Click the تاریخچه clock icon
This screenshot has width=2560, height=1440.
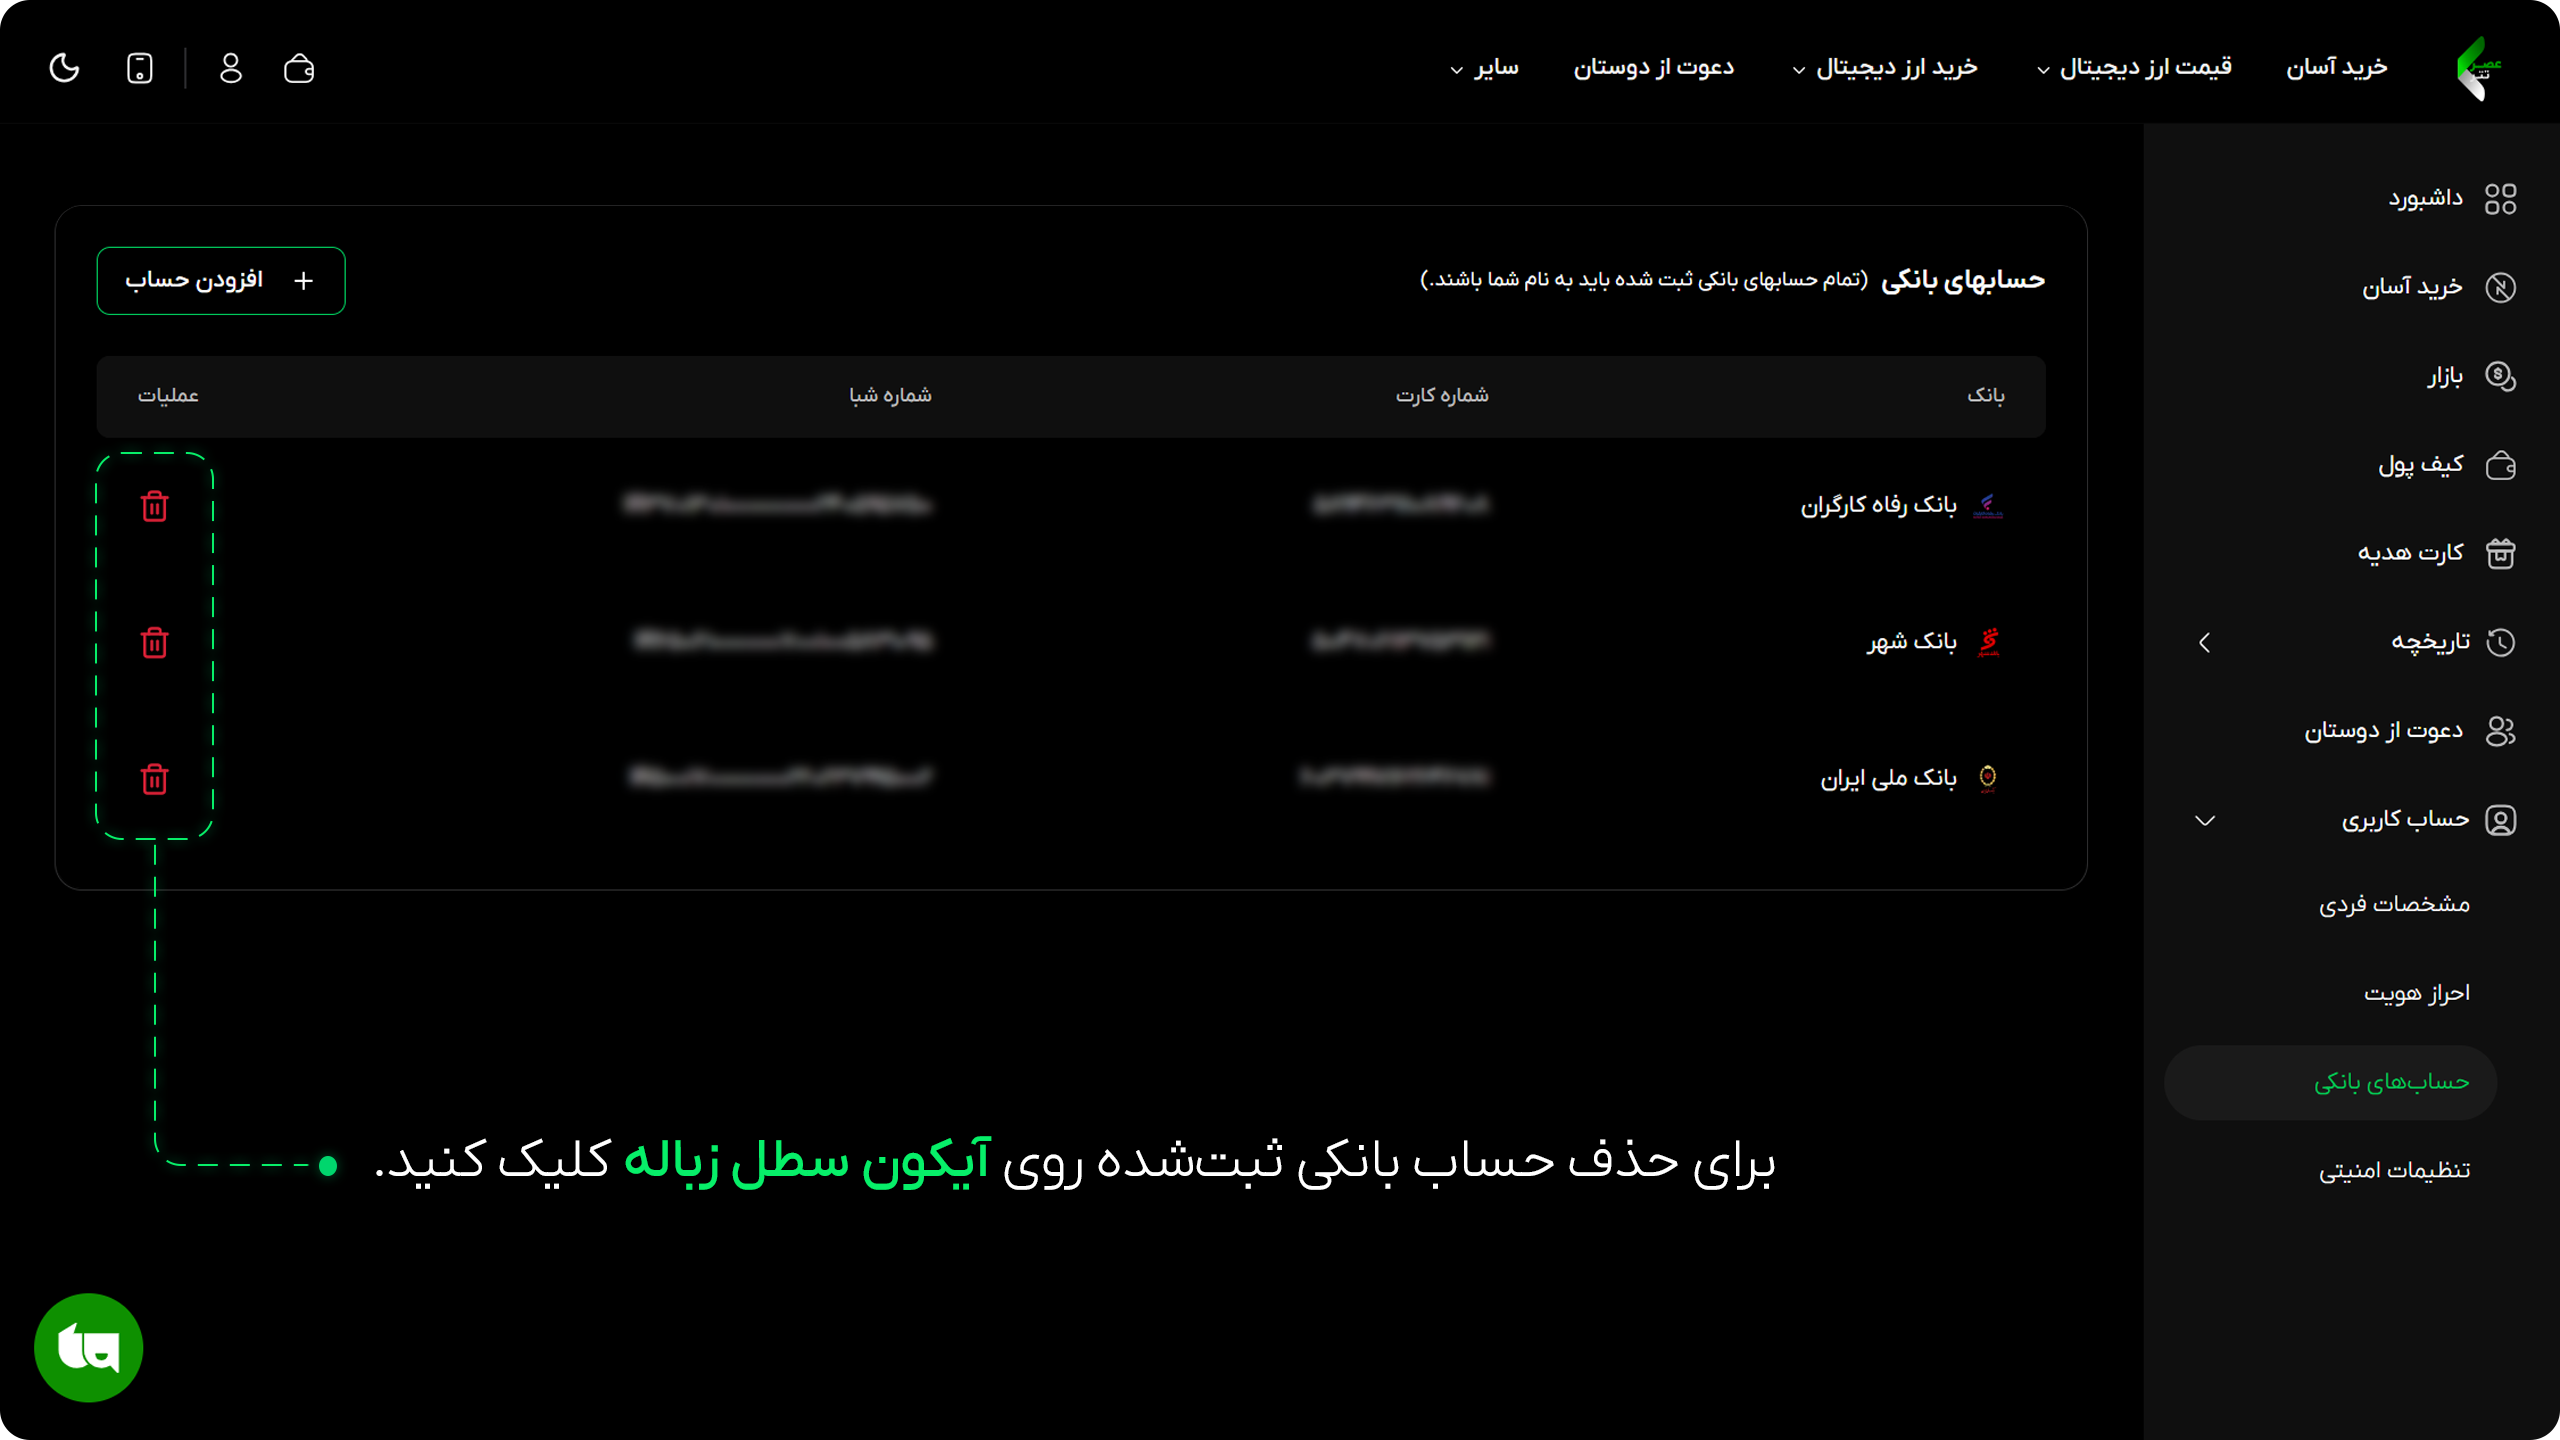pyautogui.click(x=2500, y=642)
